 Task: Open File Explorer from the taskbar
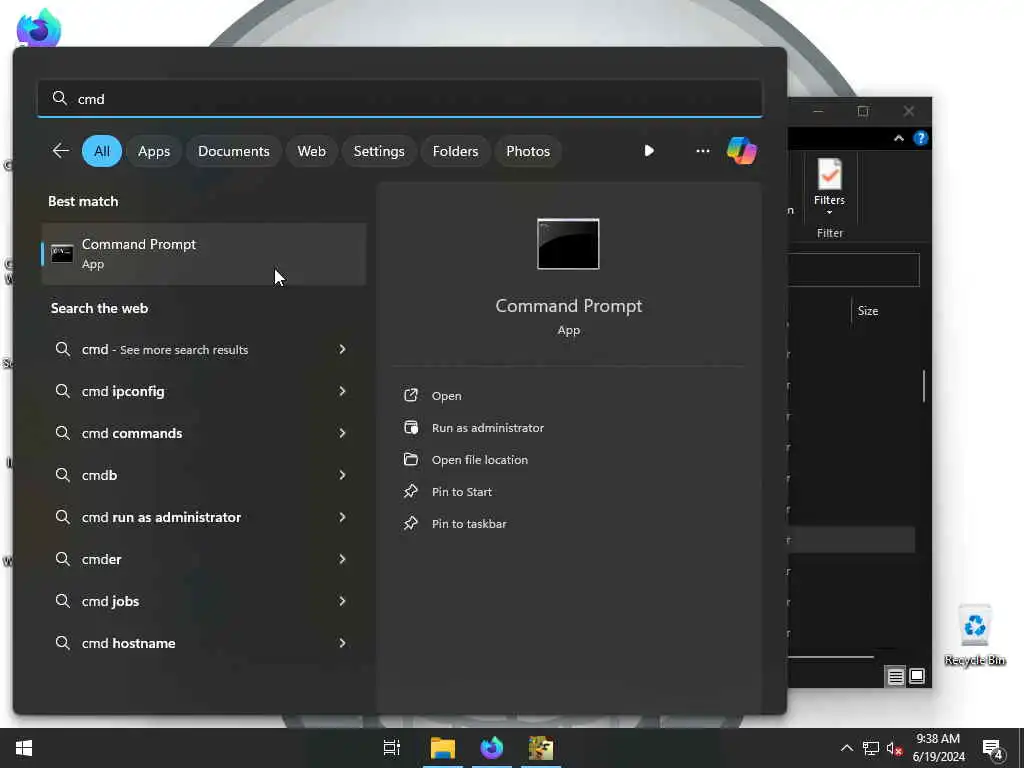tap(442, 748)
